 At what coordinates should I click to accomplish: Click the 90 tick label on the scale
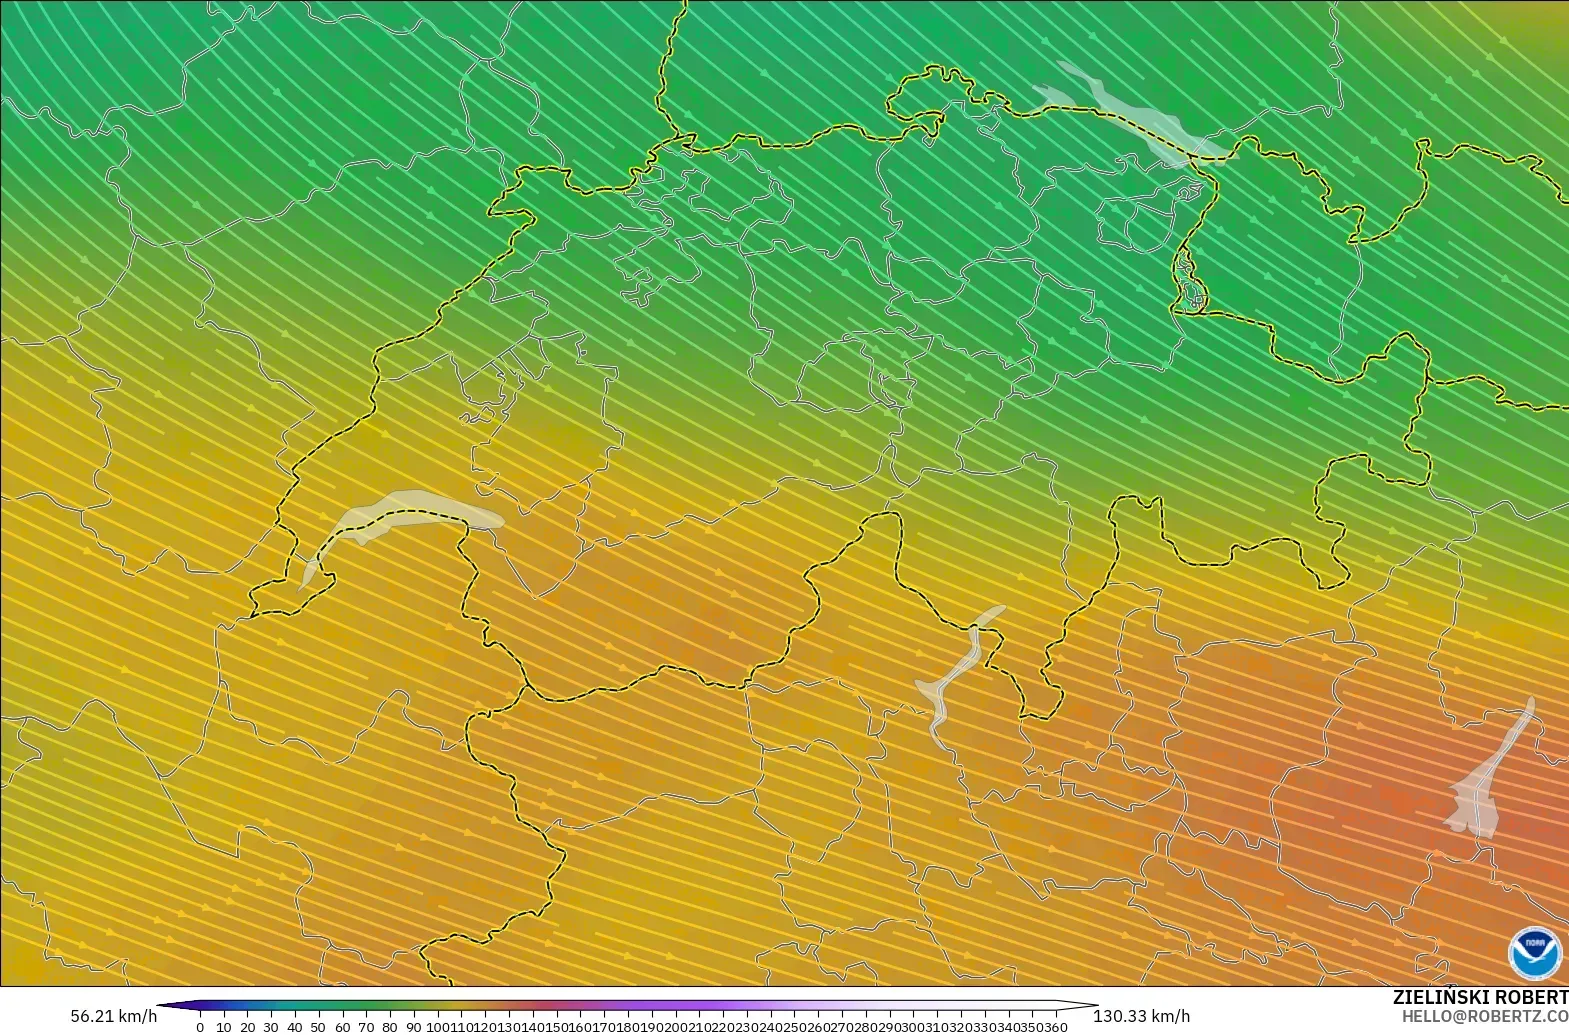click(x=414, y=1027)
